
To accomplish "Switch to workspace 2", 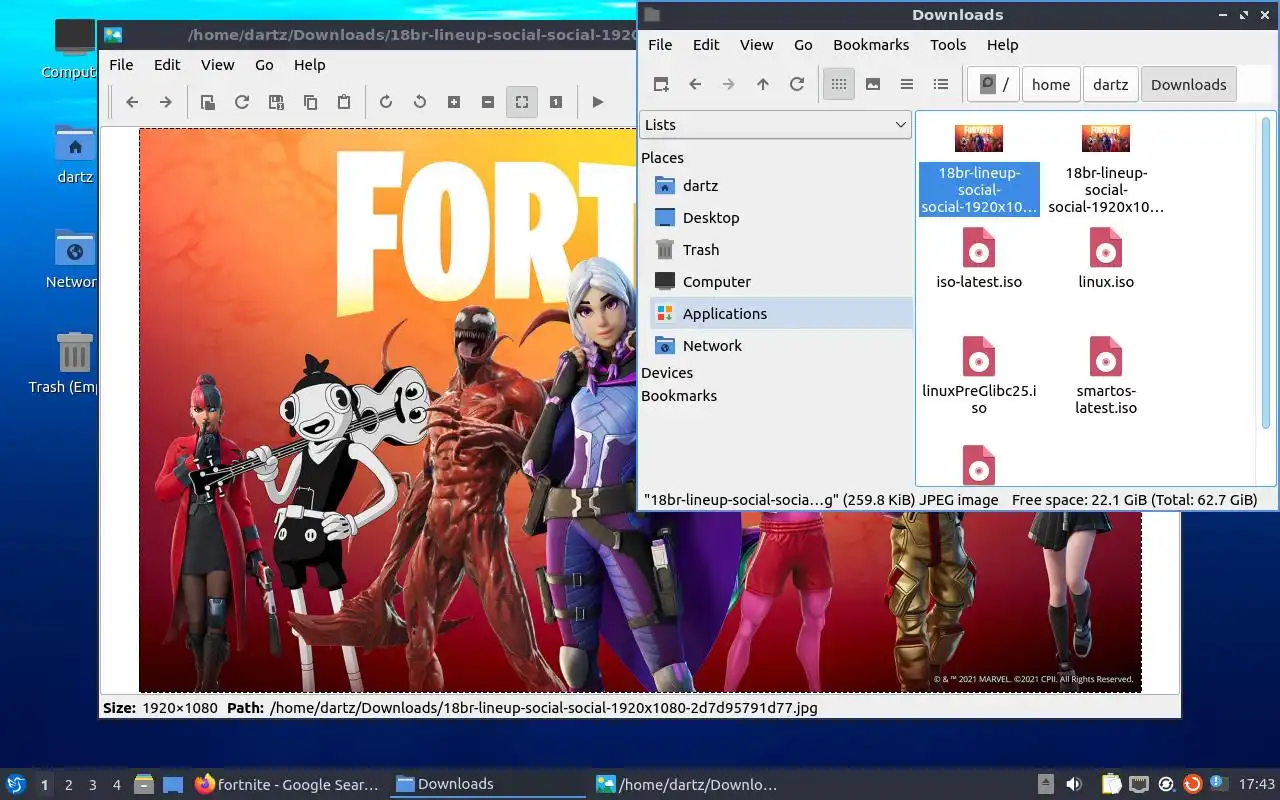I will point(69,785).
